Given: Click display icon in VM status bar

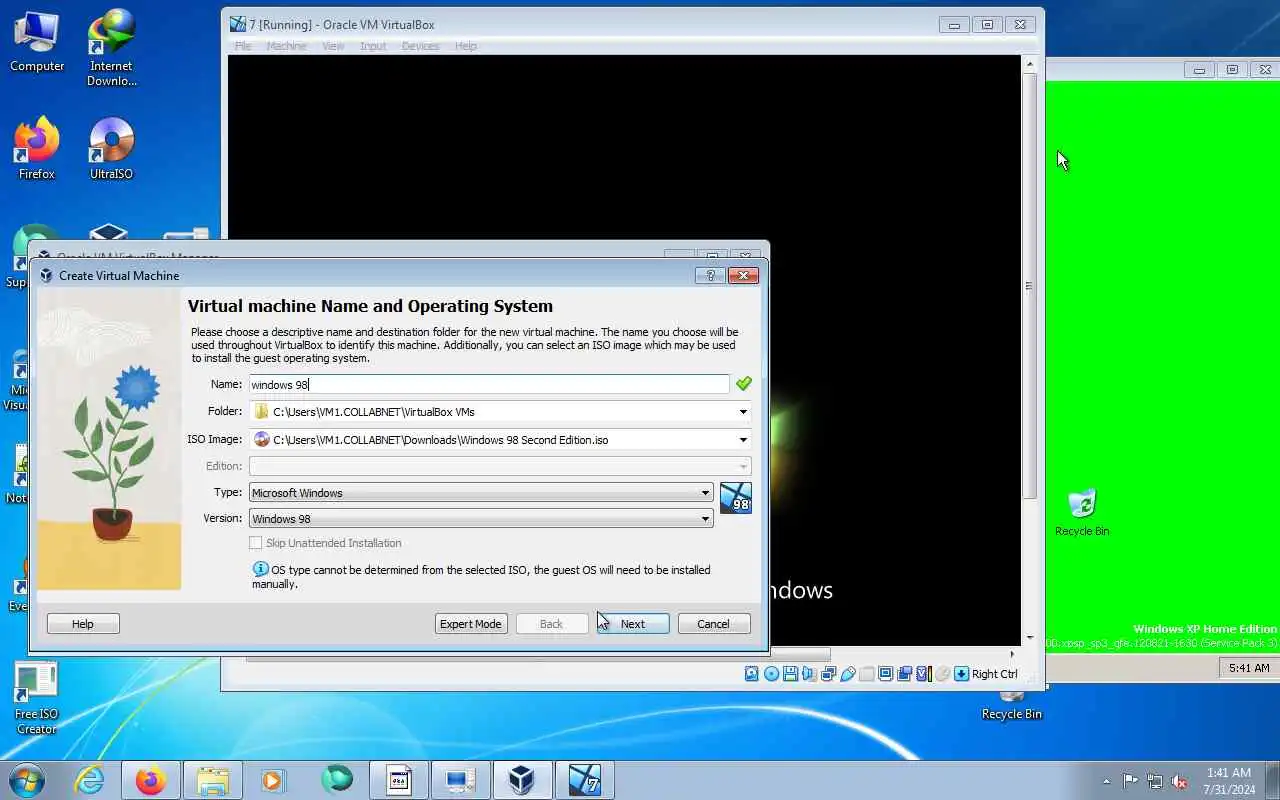Looking at the screenshot, I should click(886, 674).
